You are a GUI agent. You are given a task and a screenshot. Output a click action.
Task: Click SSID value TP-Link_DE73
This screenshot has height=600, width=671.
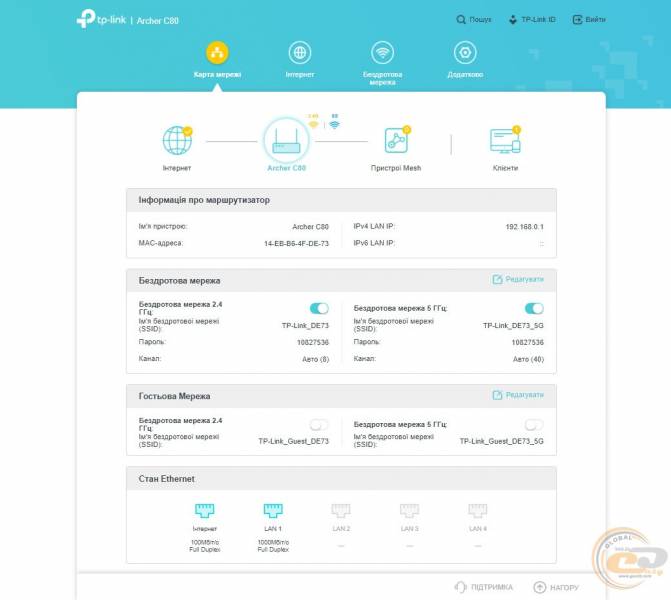305,326
